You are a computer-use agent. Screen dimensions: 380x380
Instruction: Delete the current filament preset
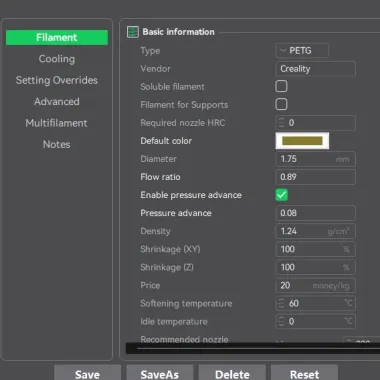click(232, 373)
